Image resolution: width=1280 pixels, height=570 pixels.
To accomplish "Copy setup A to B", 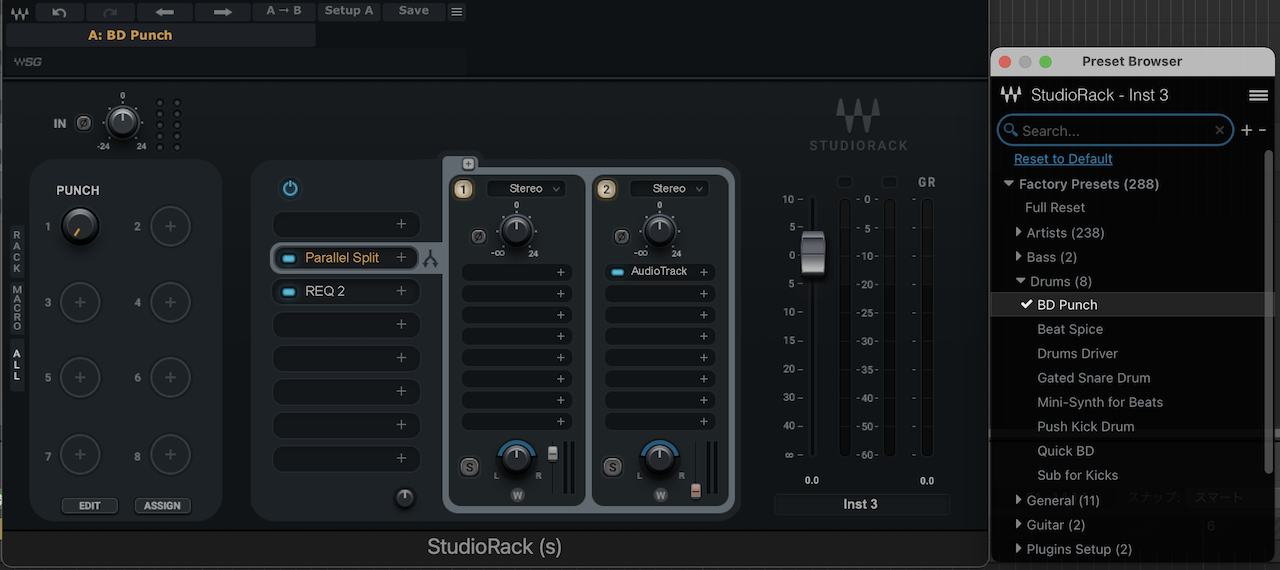I will (x=284, y=11).
